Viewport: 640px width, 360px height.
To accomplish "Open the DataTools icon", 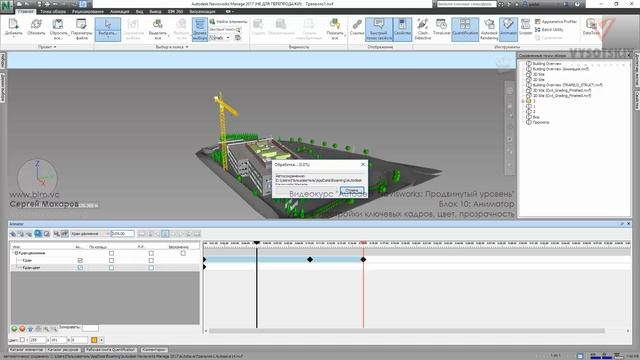I will pyautogui.click(x=591, y=27).
